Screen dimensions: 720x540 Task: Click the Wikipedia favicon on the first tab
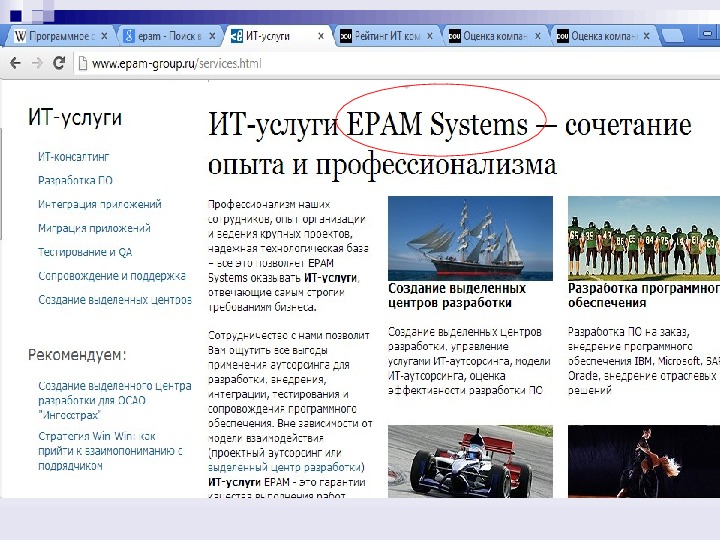(20, 36)
